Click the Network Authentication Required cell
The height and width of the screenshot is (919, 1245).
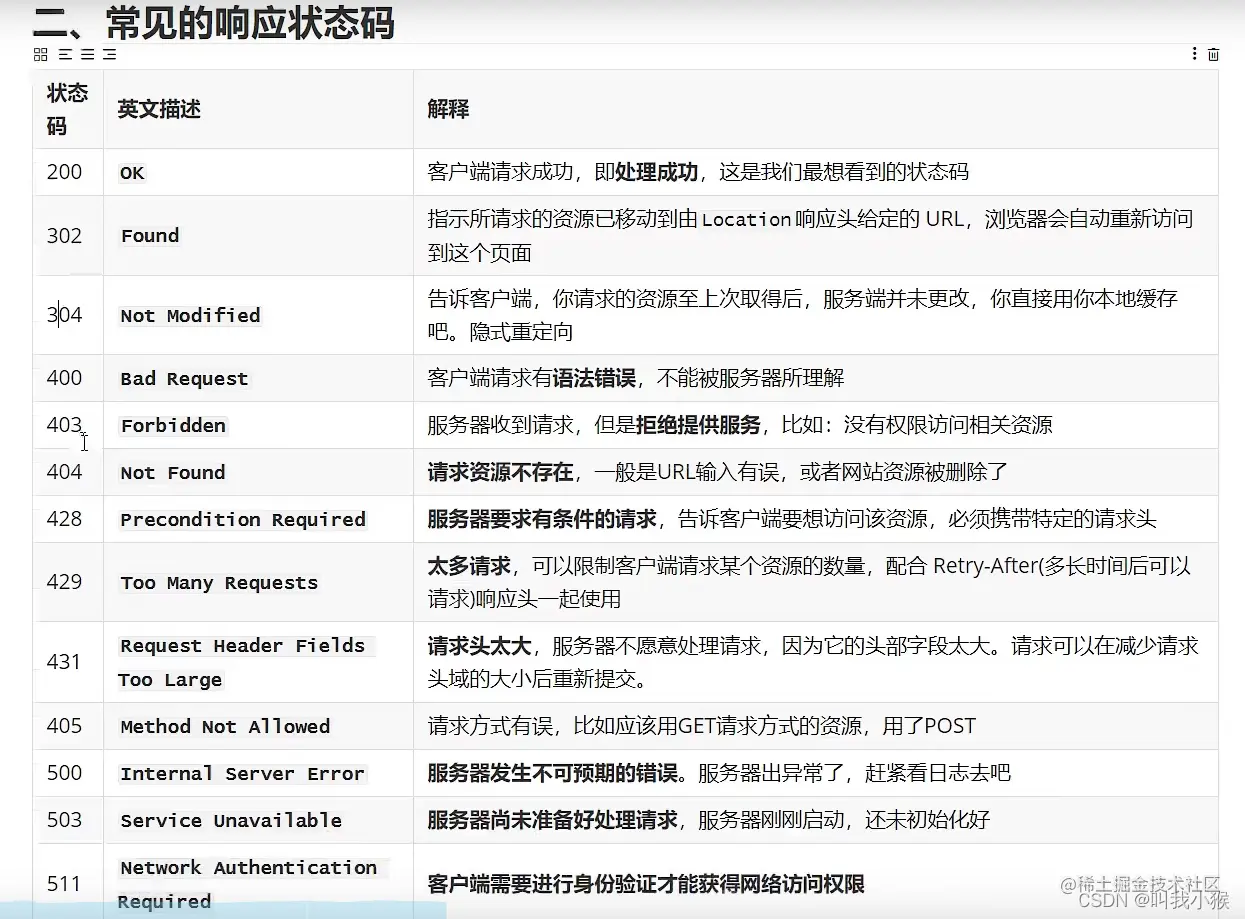pyautogui.click(x=250, y=883)
